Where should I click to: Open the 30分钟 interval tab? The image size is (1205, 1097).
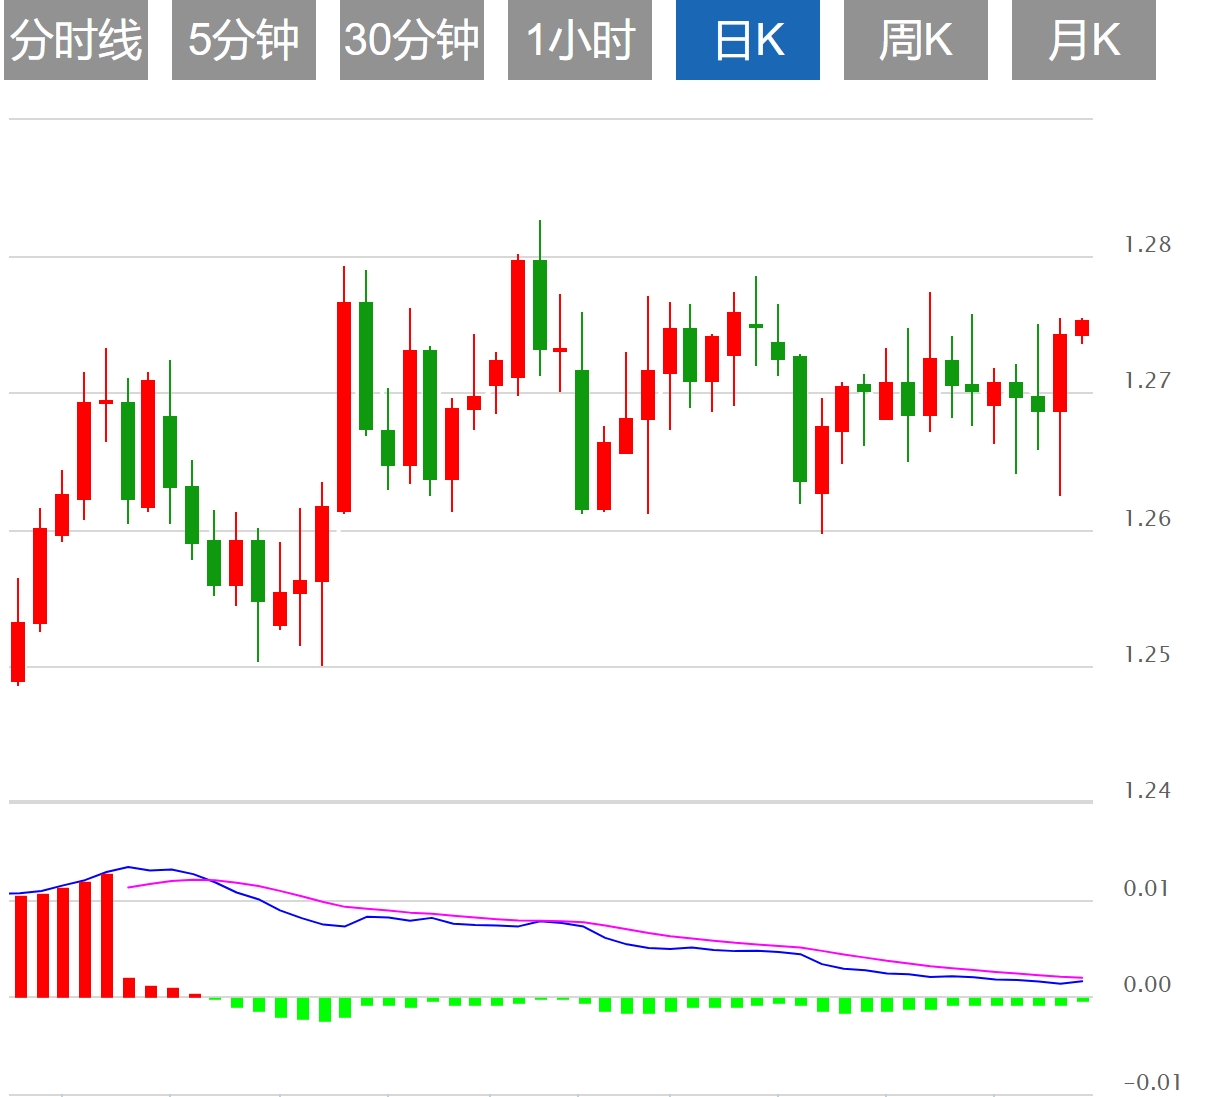pos(412,41)
